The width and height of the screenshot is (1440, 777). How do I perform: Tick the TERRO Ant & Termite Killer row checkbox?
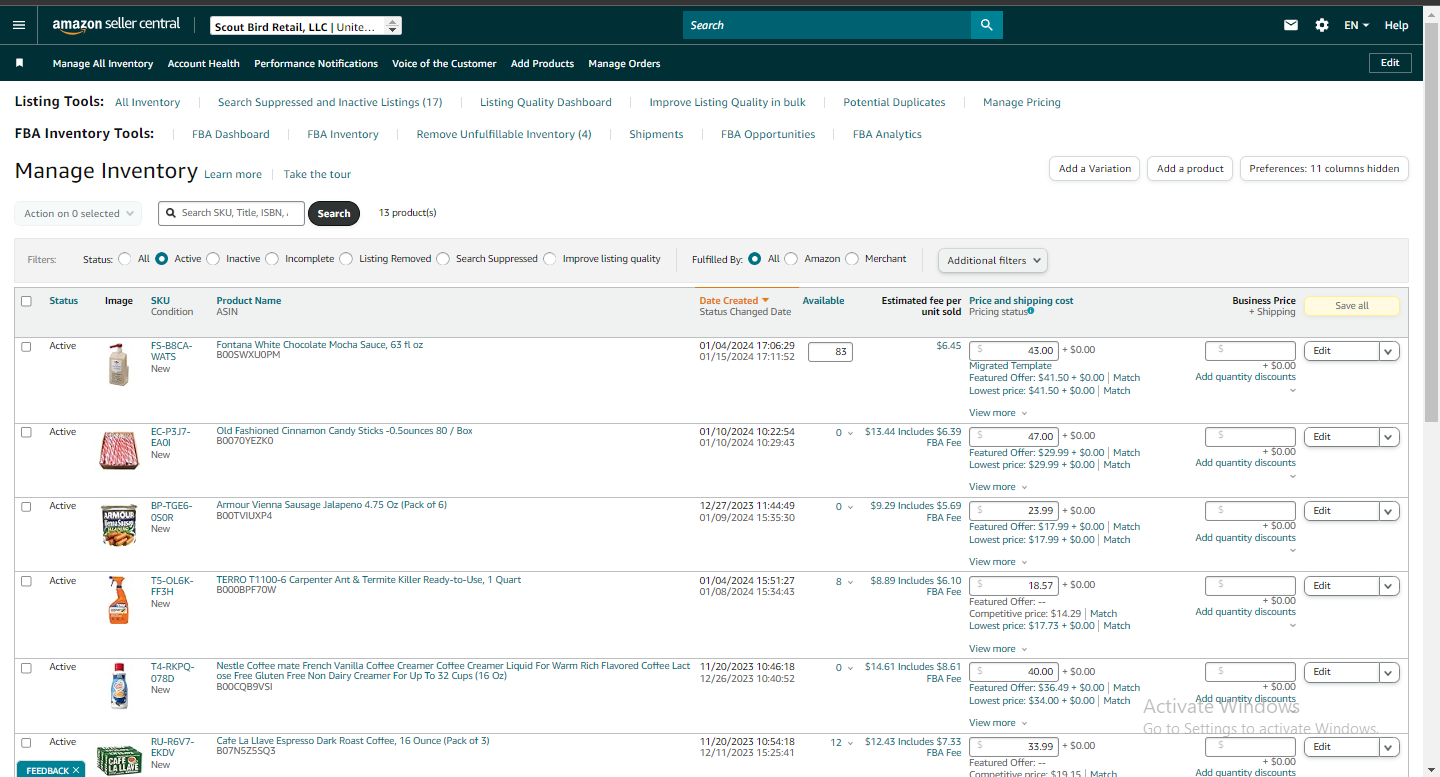[26, 581]
